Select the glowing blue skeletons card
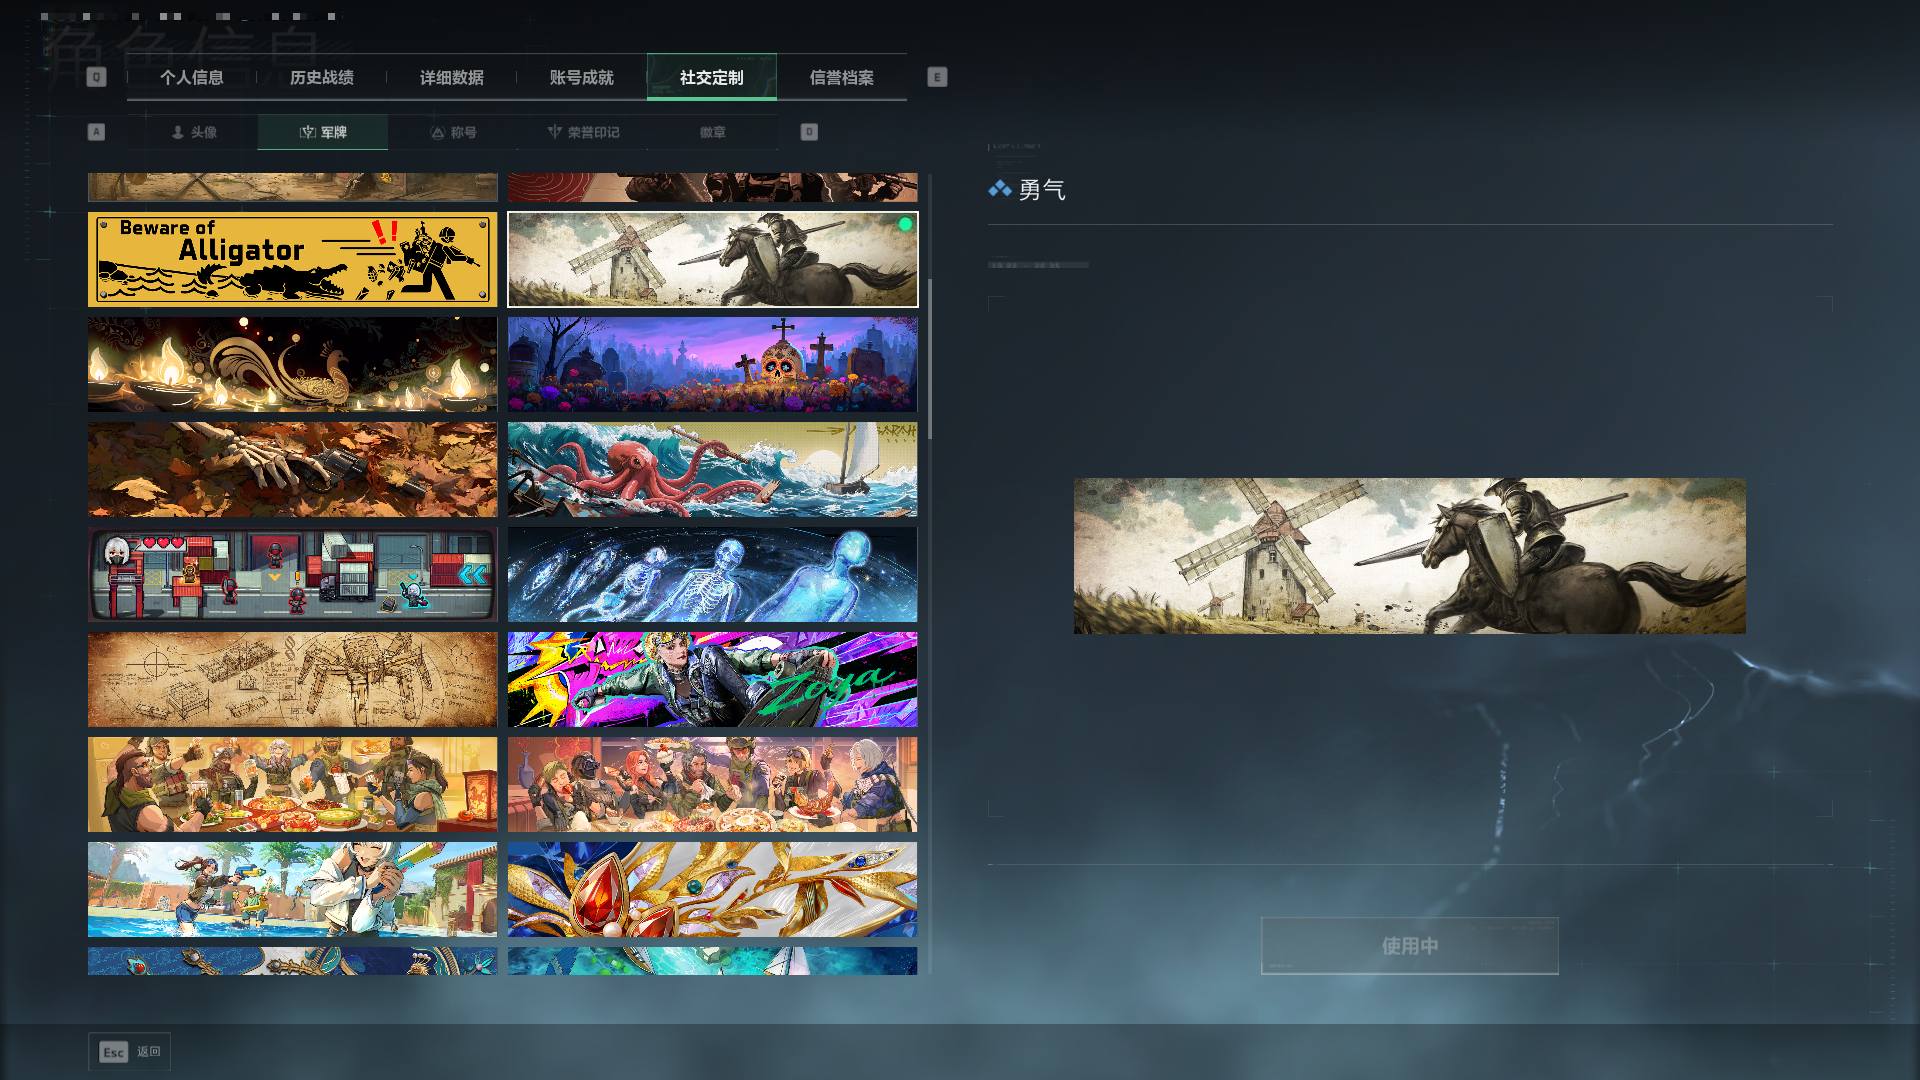1920x1080 pixels. 712,574
